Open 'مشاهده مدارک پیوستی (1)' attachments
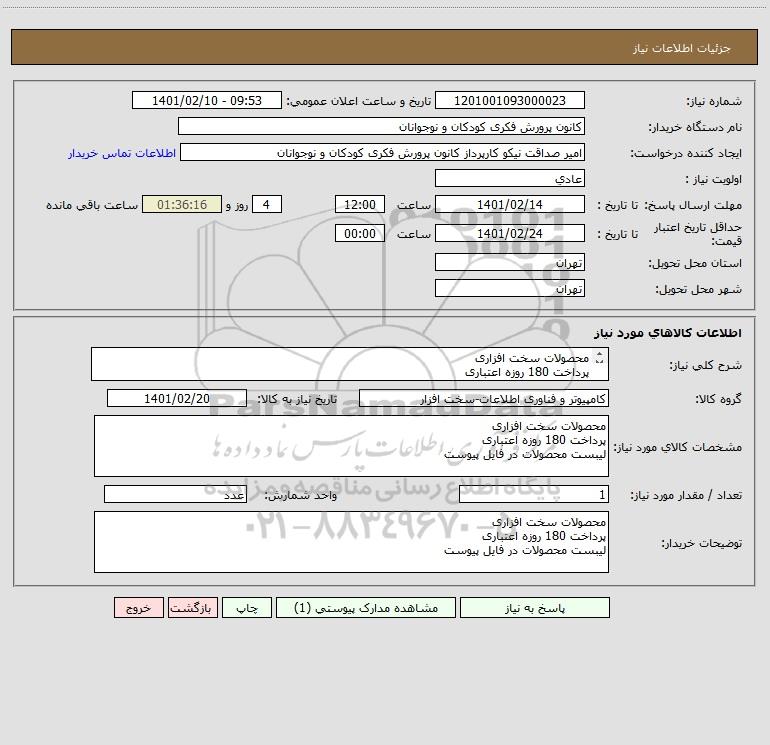The width and height of the screenshot is (770, 745). [366, 607]
